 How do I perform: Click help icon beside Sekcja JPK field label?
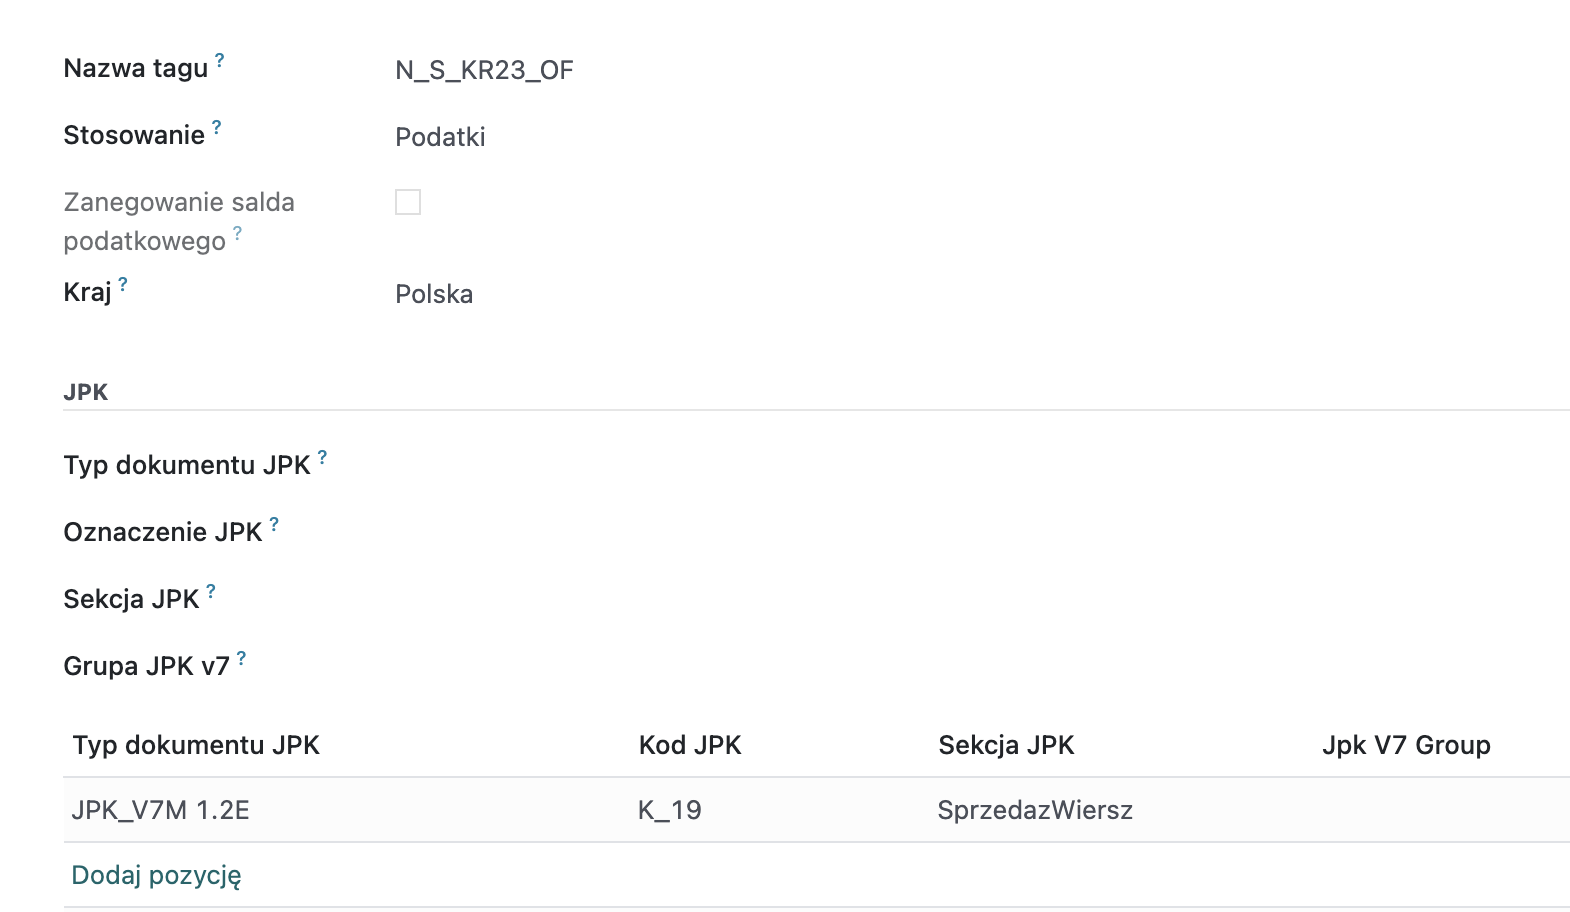pyautogui.click(x=211, y=591)
